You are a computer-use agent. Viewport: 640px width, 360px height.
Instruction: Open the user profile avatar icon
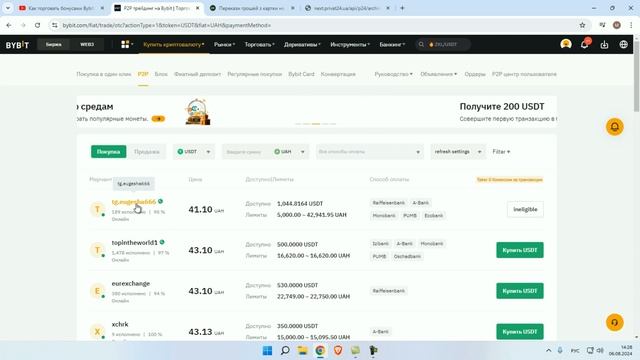(566, 44)
